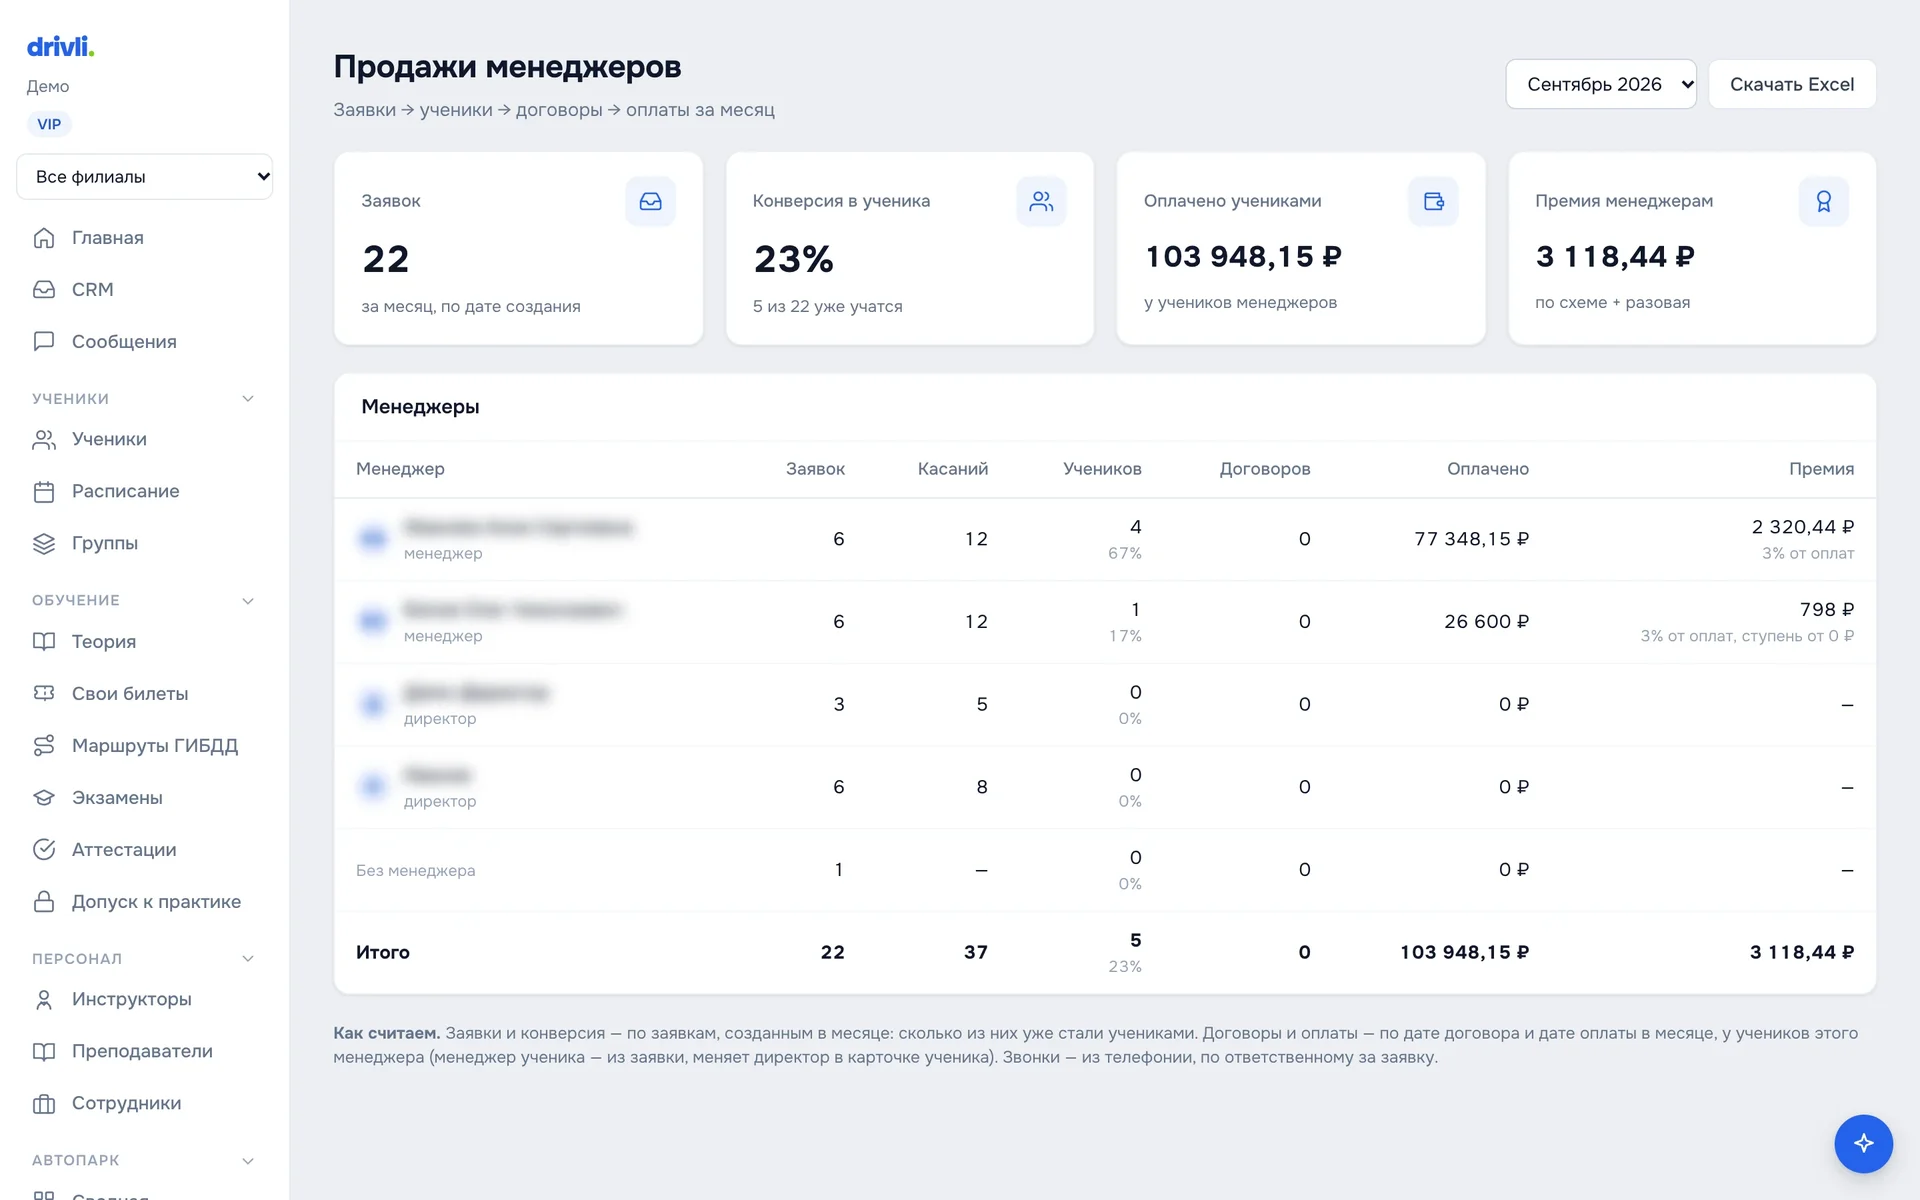Click the Касаний column header
Image resolution: width=1920 pixels, height=1200 pixels.
pyautogui.click(x=953, y=469)
